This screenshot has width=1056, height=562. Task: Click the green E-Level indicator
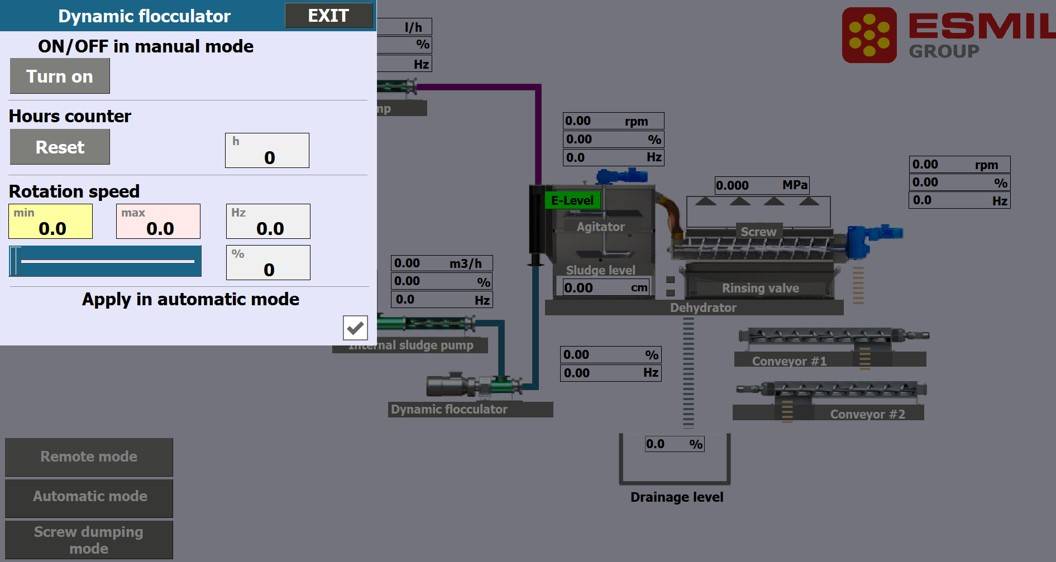click(572, 200)
